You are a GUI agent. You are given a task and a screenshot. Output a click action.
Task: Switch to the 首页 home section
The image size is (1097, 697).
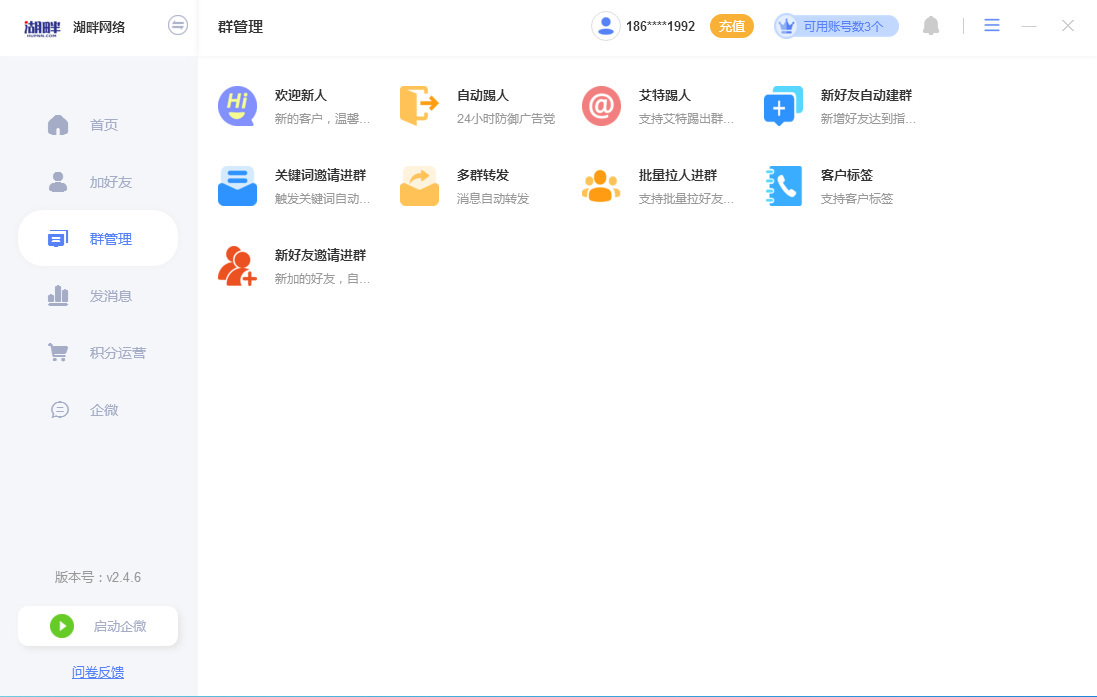tap(97, 124)
